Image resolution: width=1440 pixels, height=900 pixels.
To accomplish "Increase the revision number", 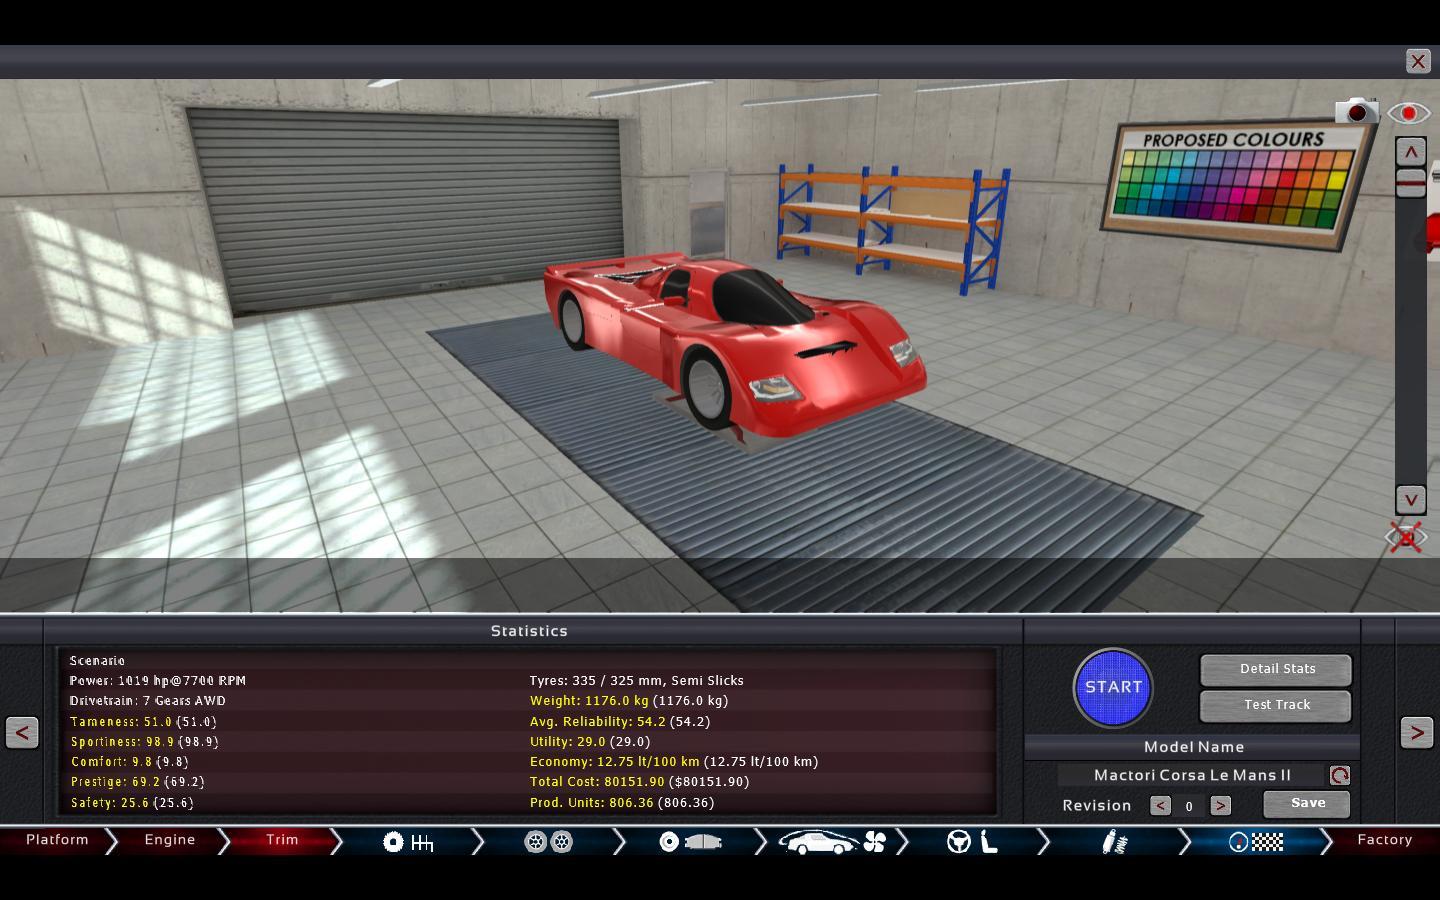I will tap(1220, 805).
